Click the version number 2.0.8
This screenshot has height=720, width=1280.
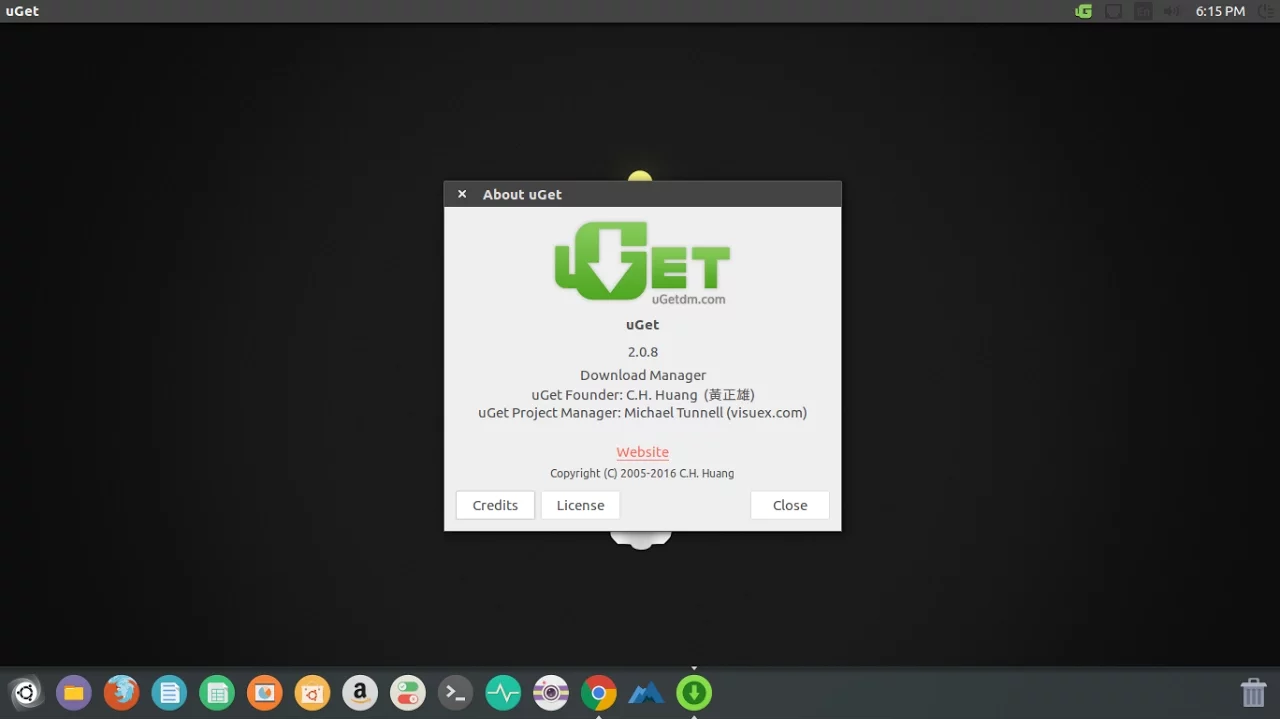click(x=643, y=352)
